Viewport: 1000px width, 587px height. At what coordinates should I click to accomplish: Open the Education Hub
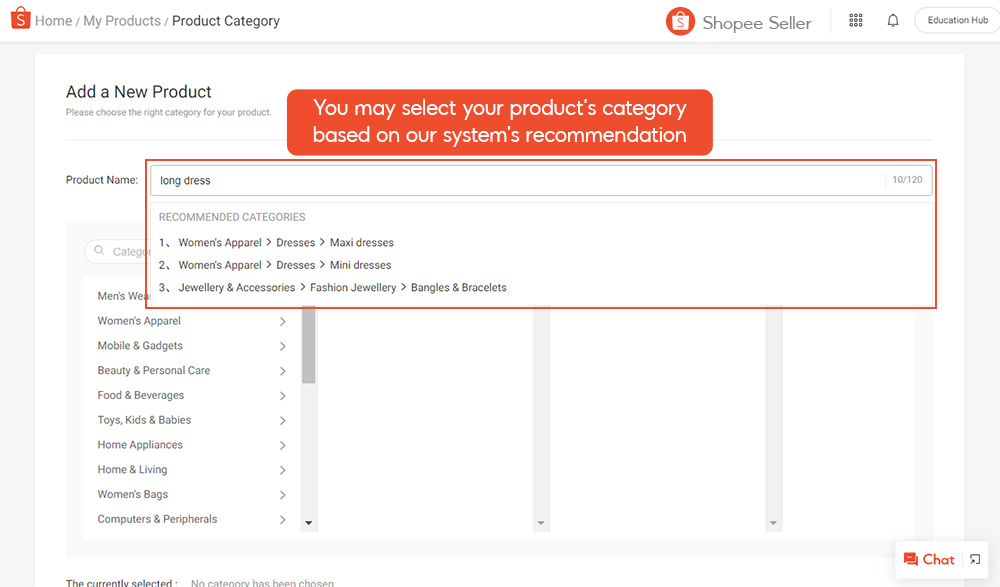tap(956, 19)
